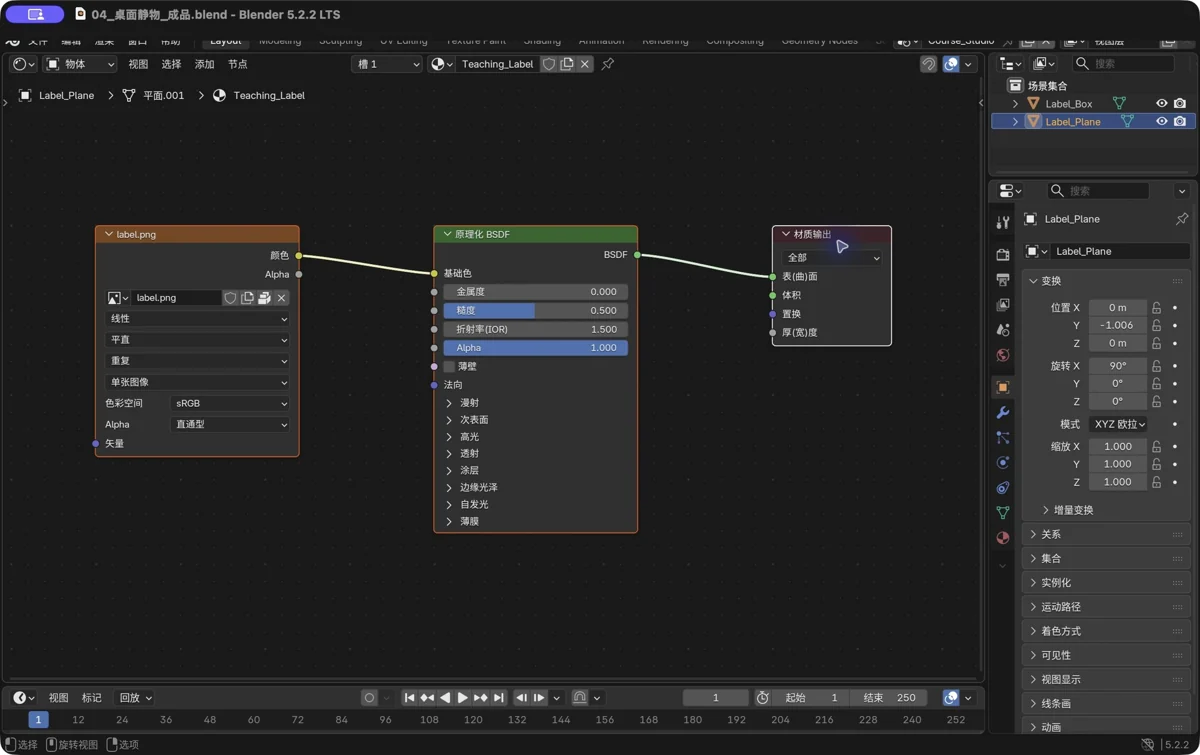Expand the 自发光 section of BSDF node
The width and height of the screenshot is (1200, 755).
(449, 505)
